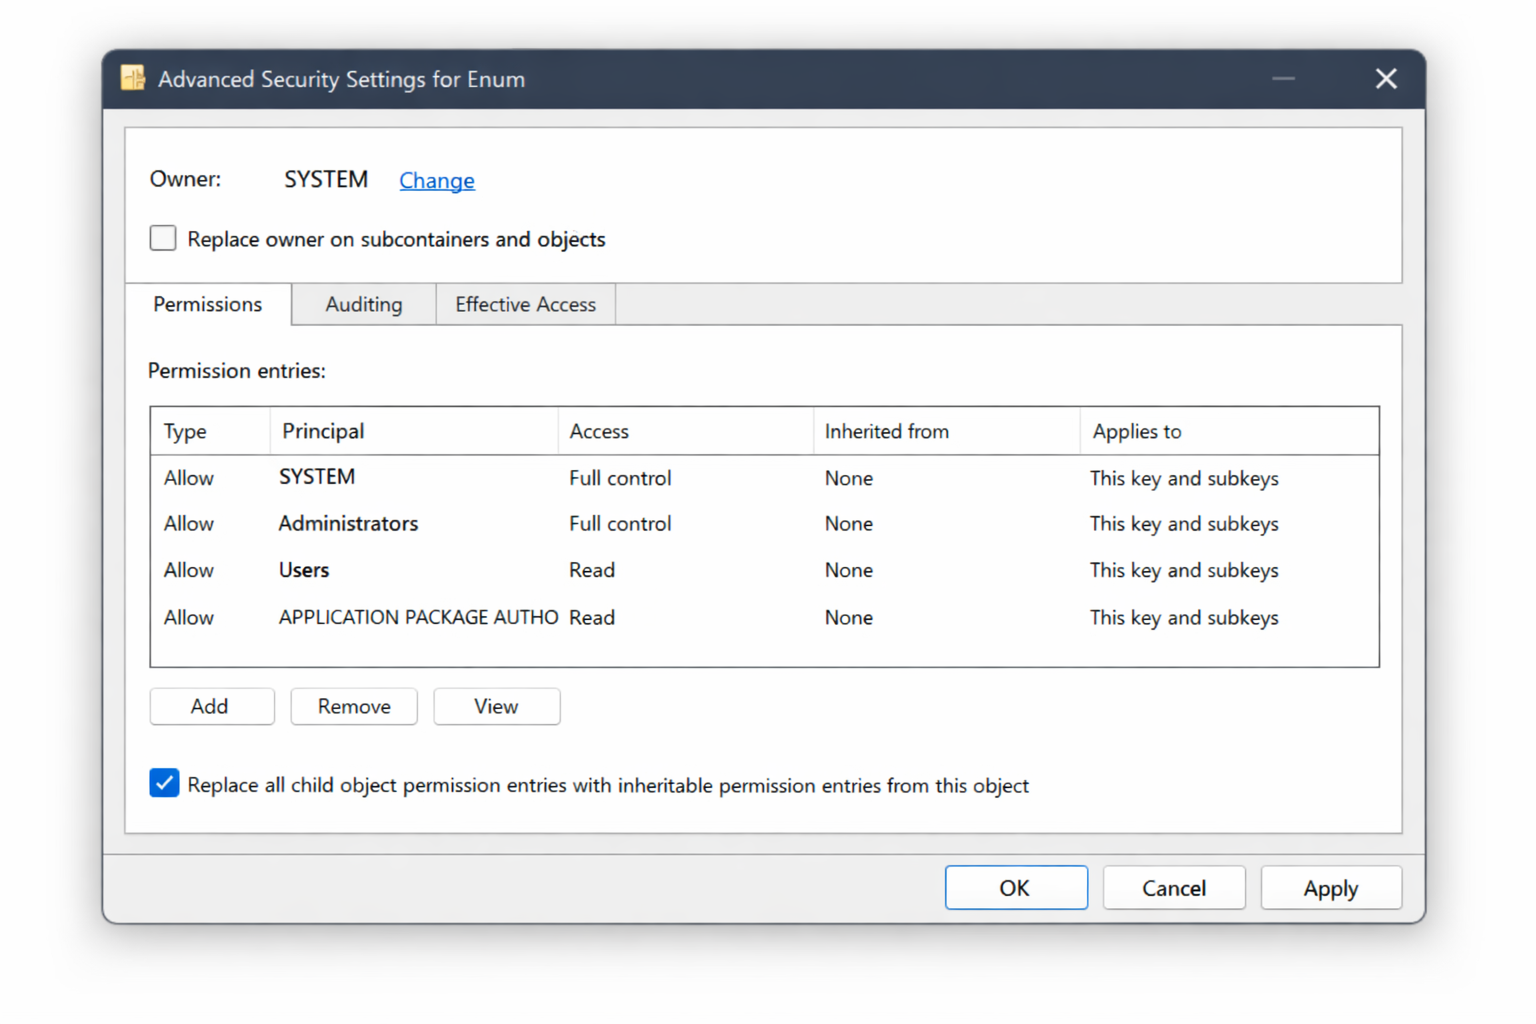Click the Access column header

tap(598, 431)
